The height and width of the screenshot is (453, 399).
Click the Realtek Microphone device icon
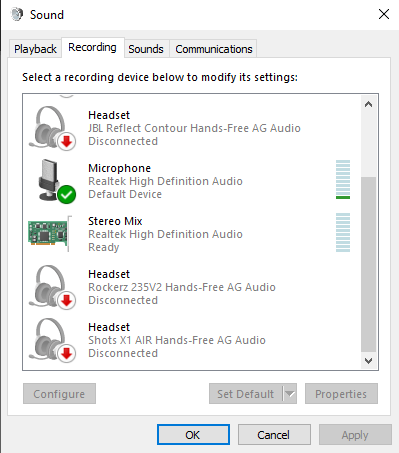tap(57, 181)
